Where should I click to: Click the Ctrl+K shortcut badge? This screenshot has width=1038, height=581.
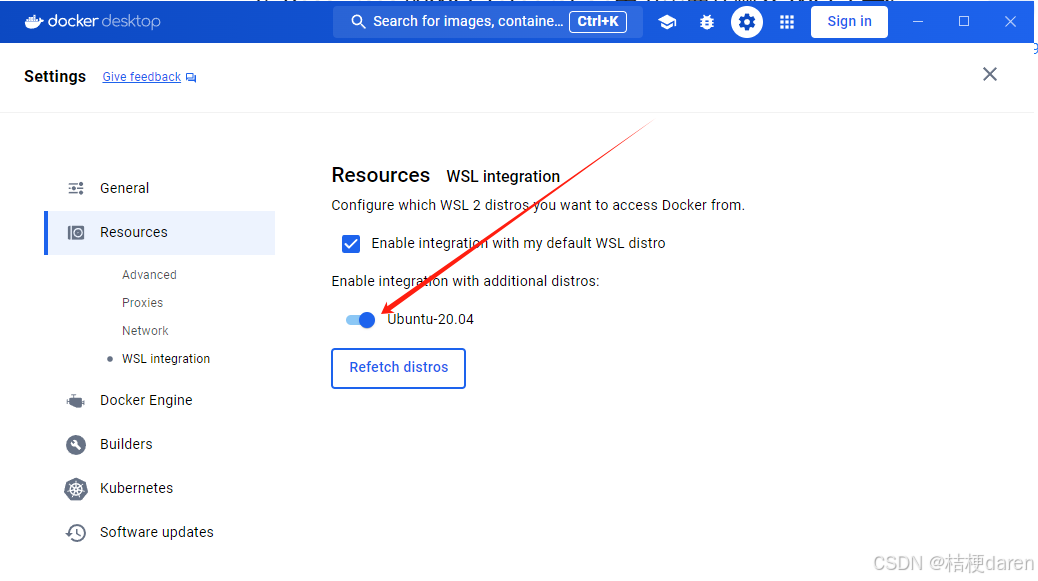(x=598, y=22)
